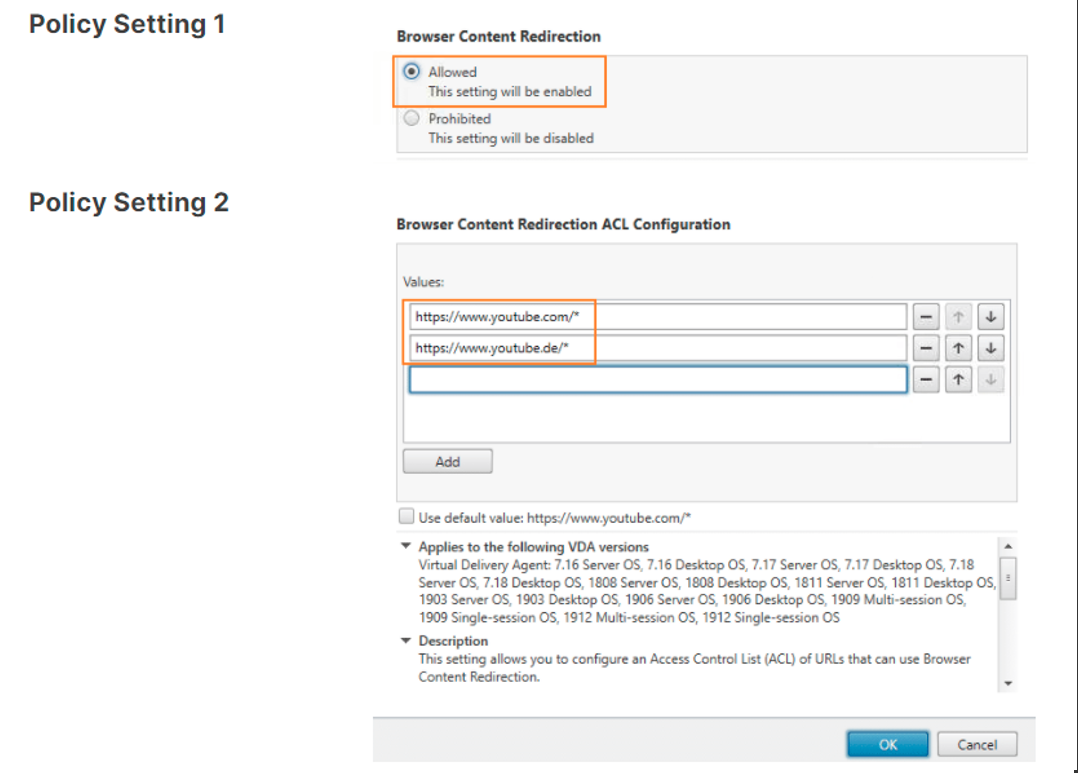Move the youtube.de entry up

click(x=958, y=348)
